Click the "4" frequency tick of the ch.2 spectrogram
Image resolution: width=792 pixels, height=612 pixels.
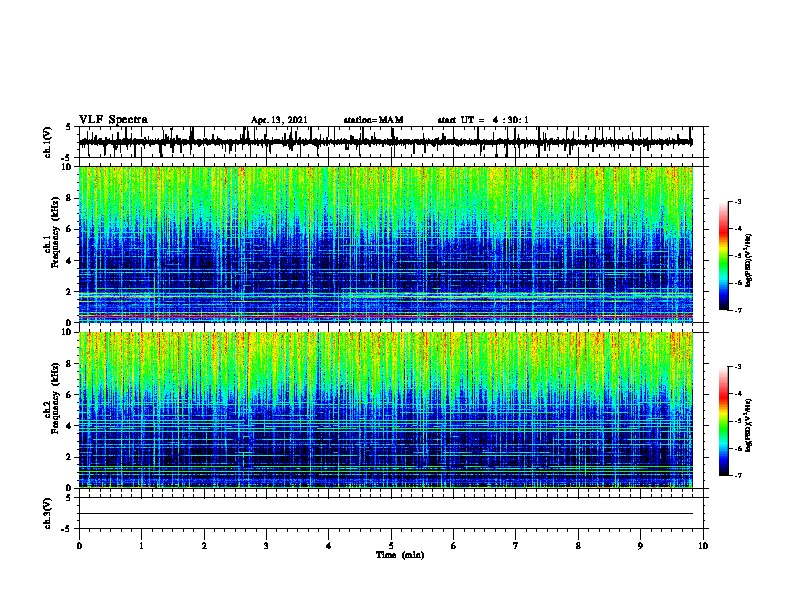70,426
